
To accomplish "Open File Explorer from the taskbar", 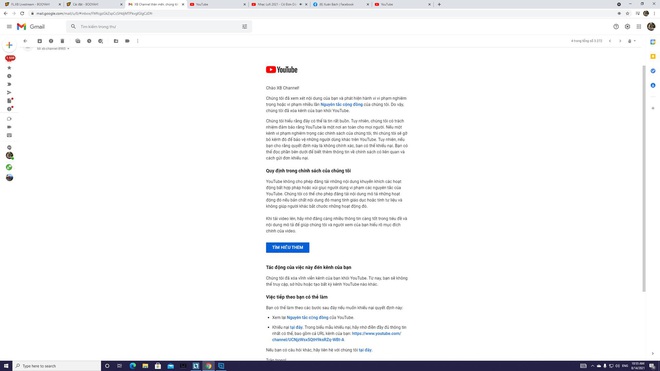I will (x=145, y=366).
